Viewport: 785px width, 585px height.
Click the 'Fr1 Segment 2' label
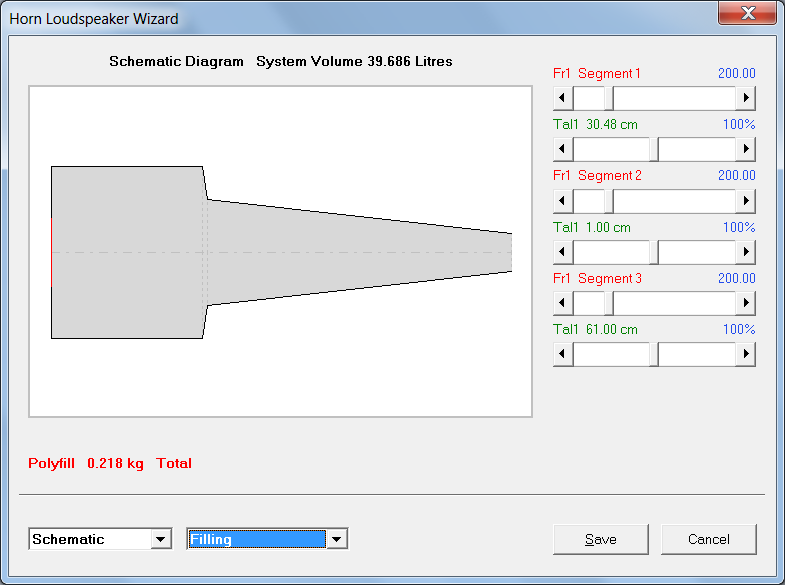tap(597, 176)
